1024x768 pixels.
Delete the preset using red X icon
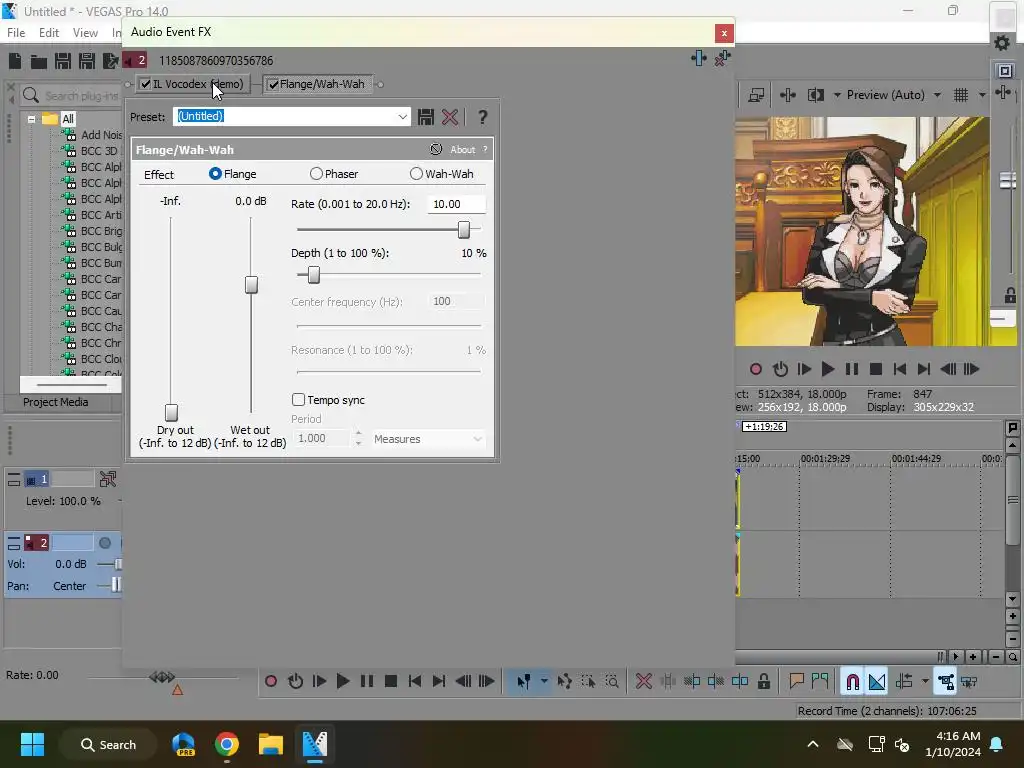[x=450, y=117]
